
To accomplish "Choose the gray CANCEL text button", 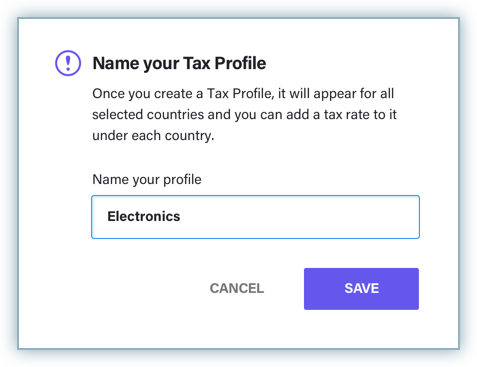I will 237,288.
